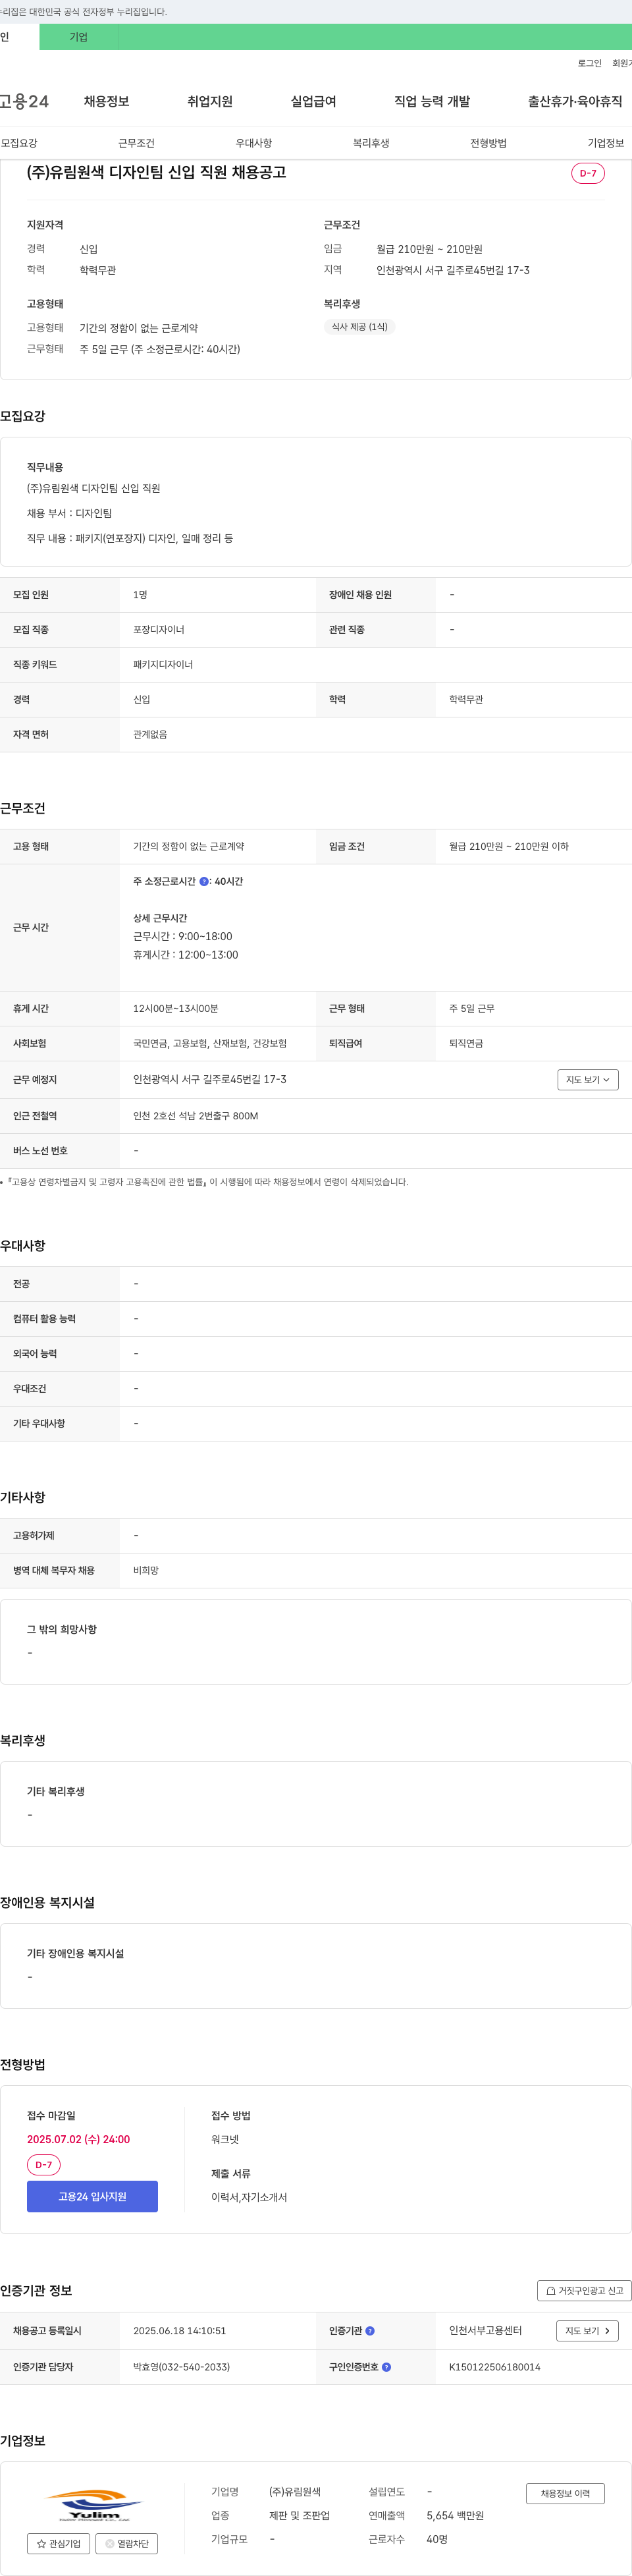Click 인천서부고용센터 agency name
Image resolution: width=632 pixels, height=2576 pixels.
(485, 2330)
